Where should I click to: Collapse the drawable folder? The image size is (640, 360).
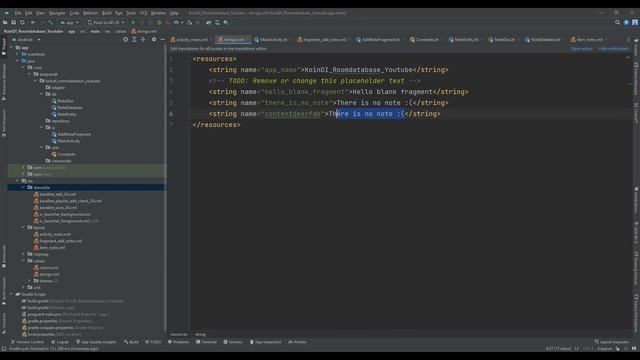(x=24, y=187)
